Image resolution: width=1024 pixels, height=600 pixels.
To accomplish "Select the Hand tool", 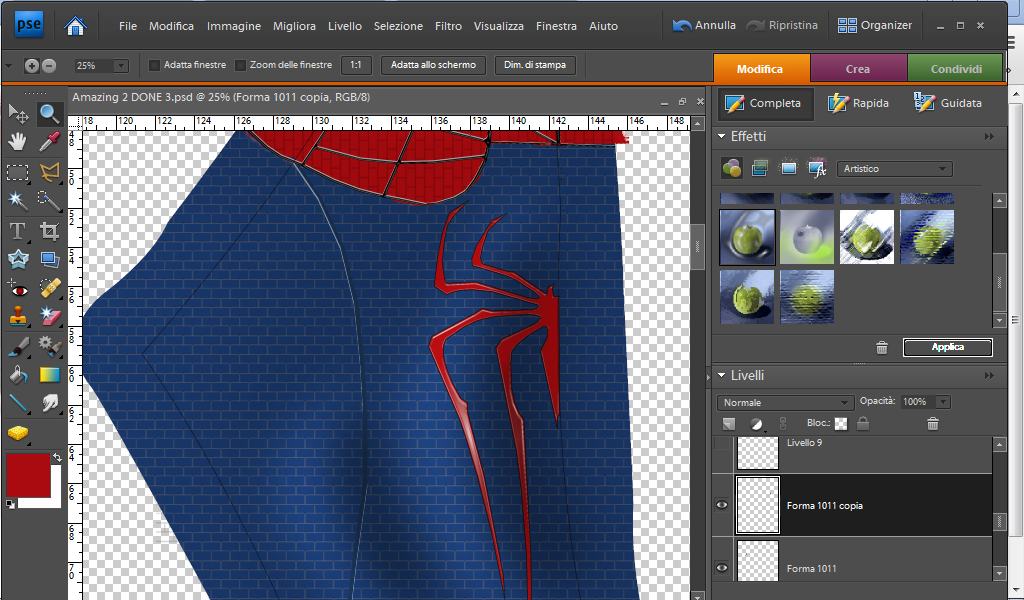I will (x=18, y=141).
